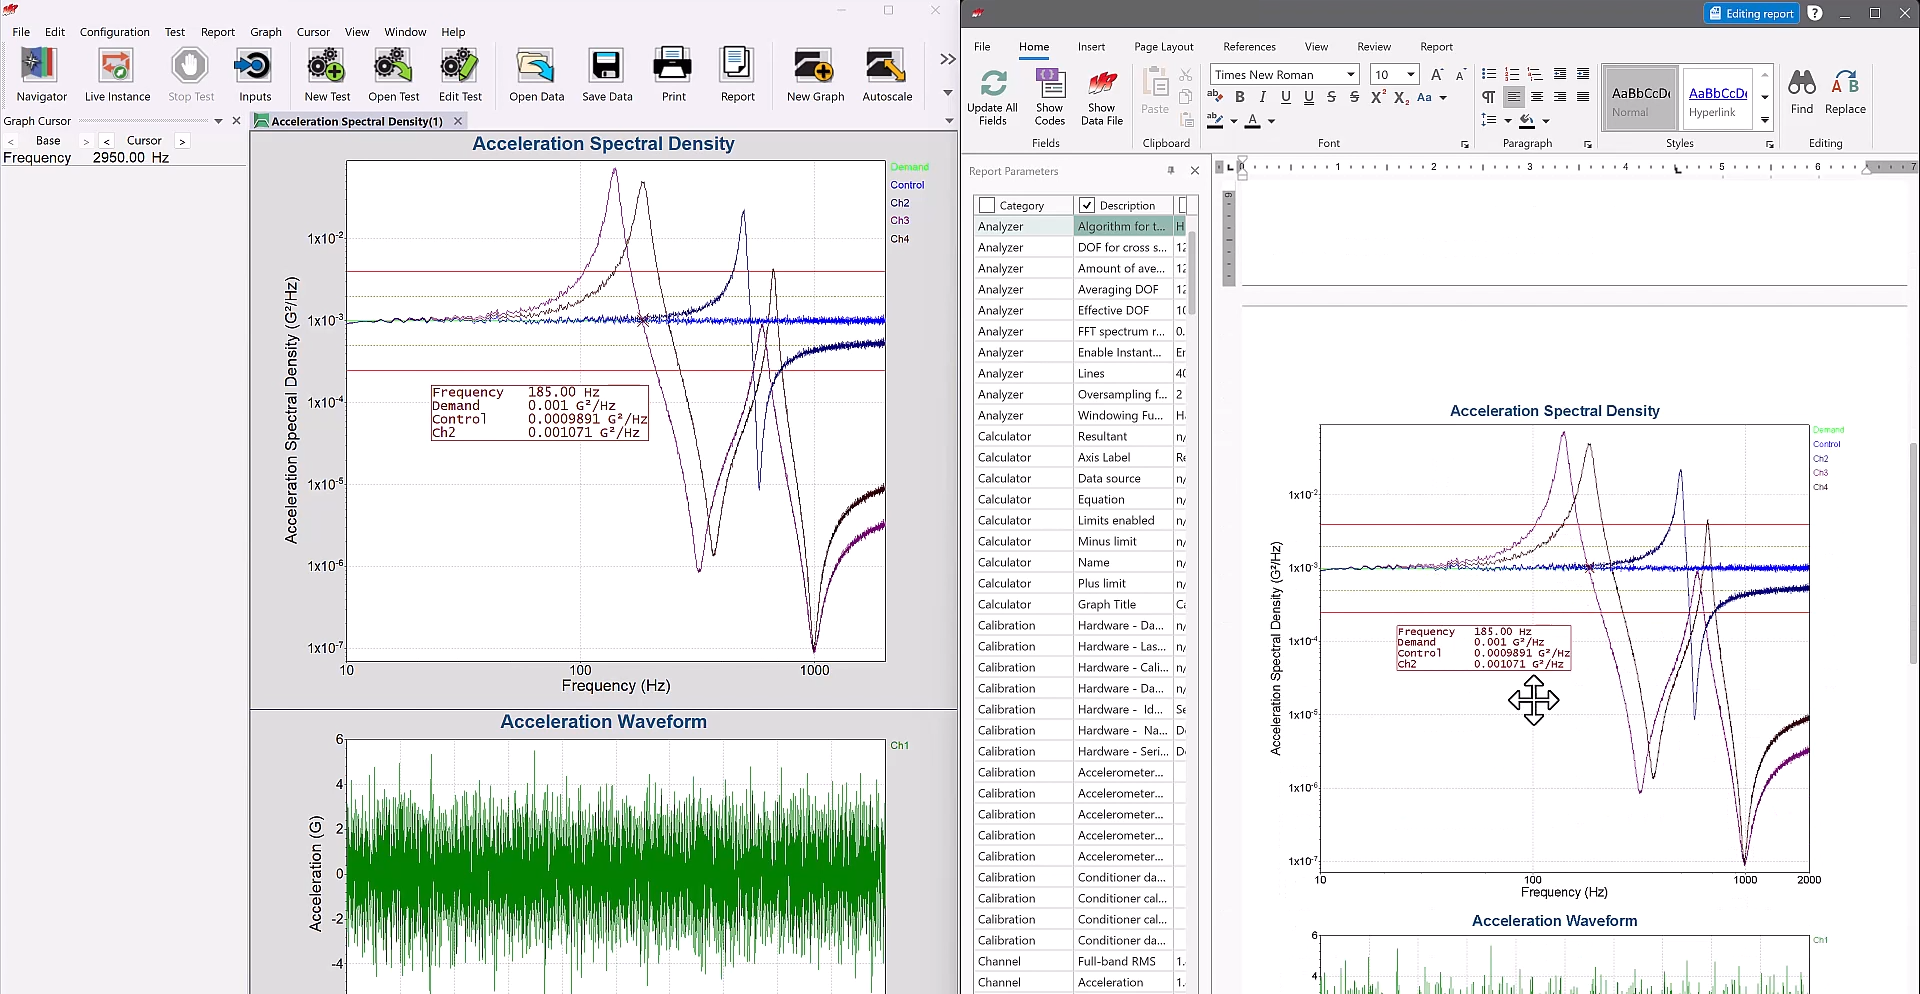Image resolution: width=1920 pixels, height=994 pixels.
Task: Open the Inputs settings
Action: (x=254, y=75)
